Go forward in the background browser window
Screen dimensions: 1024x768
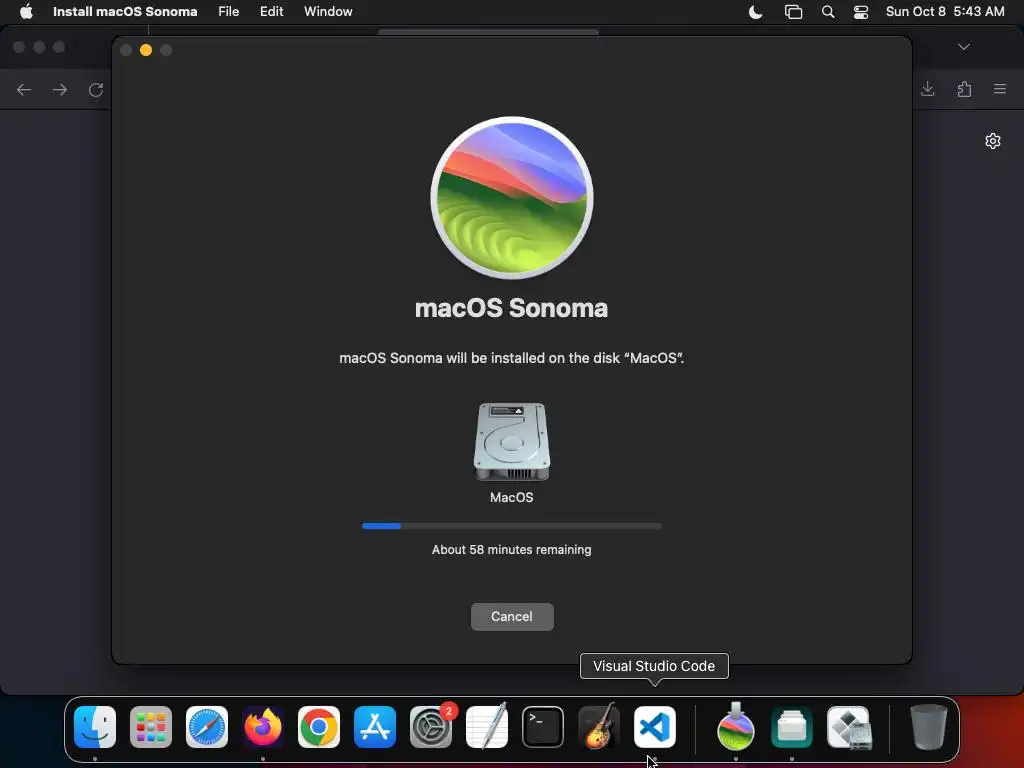coord(60,89)
